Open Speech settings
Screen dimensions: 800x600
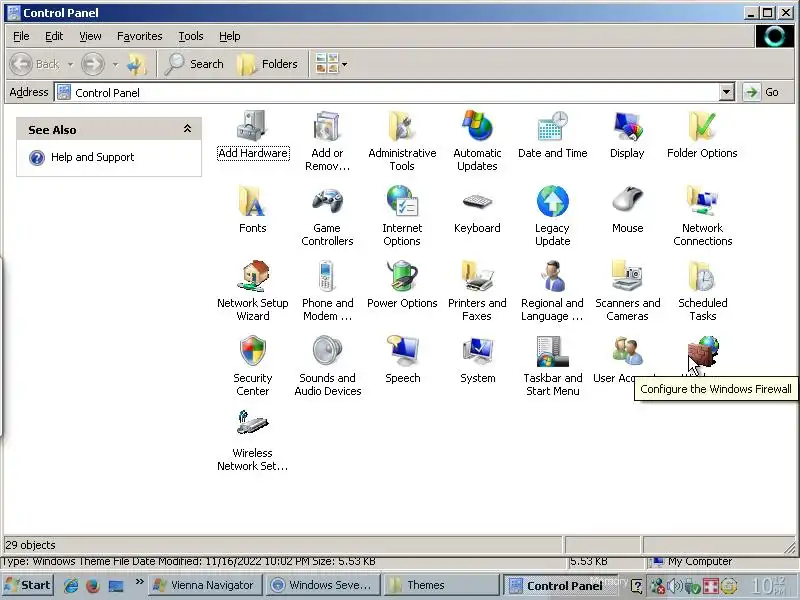point(403,360)
